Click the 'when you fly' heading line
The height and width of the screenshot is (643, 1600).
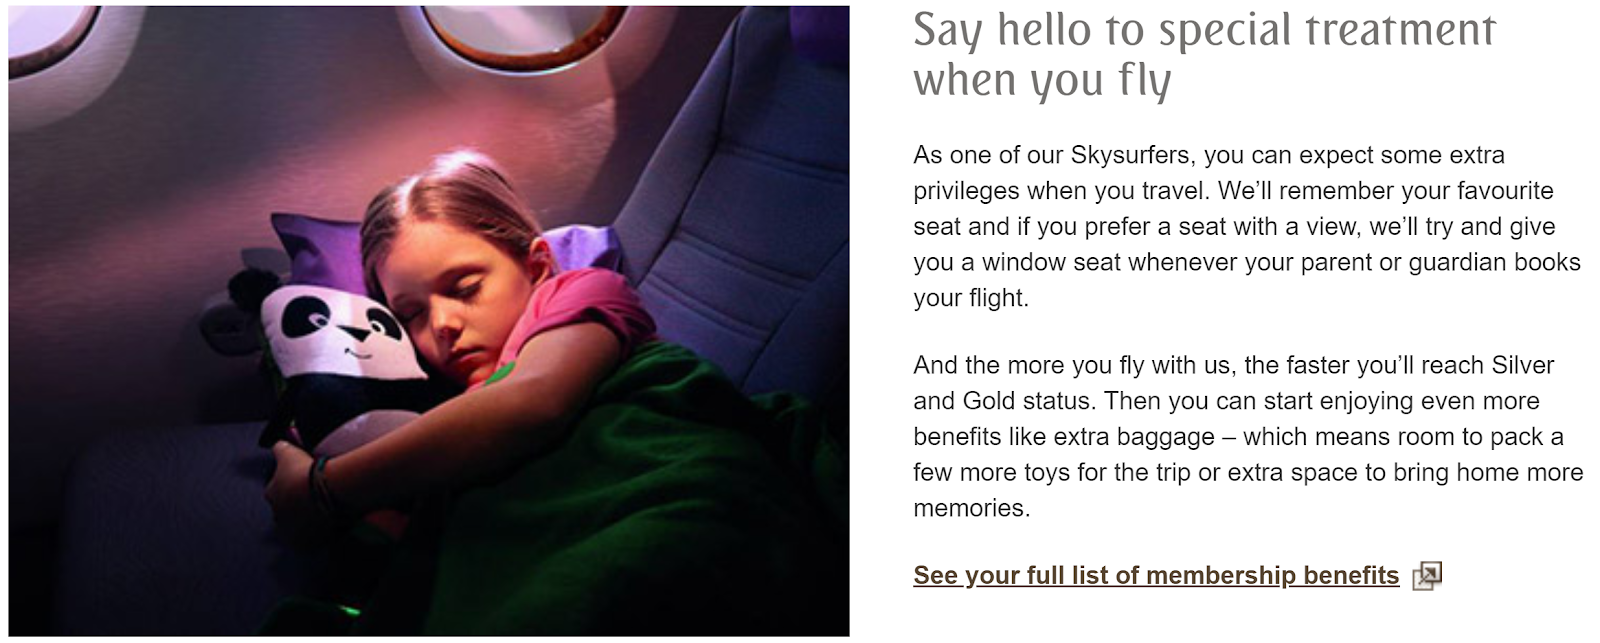1041,80
